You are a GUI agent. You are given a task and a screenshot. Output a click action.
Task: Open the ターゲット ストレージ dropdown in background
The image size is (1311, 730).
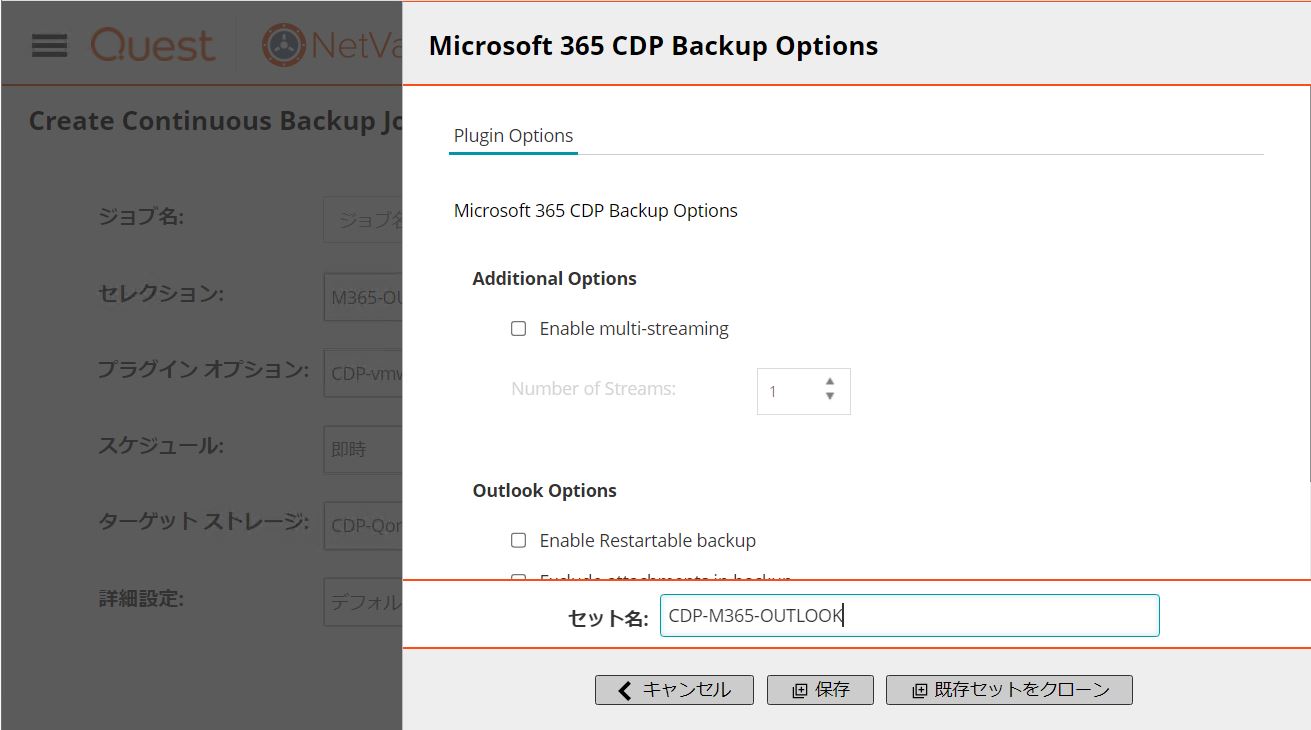pos(362,525)
